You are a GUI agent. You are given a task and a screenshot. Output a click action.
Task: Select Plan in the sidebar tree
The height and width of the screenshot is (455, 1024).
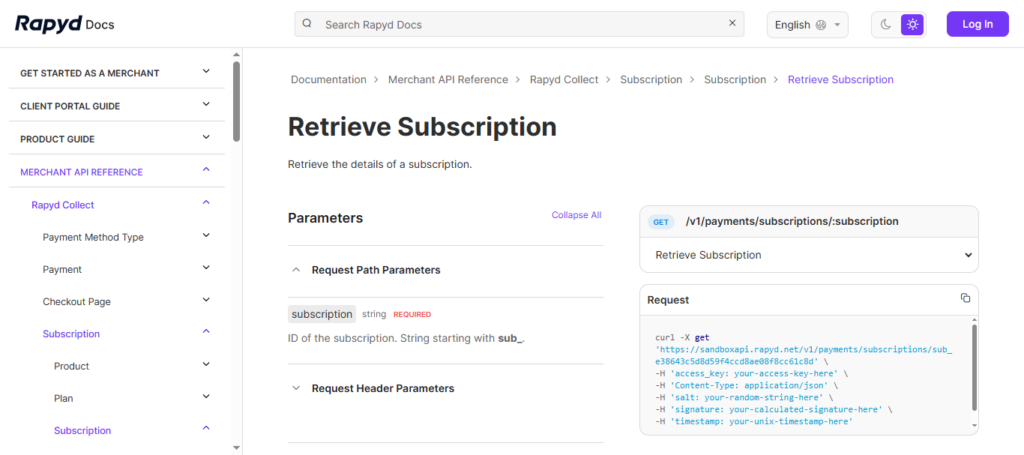pyautogui.click(x=63, y=398)
